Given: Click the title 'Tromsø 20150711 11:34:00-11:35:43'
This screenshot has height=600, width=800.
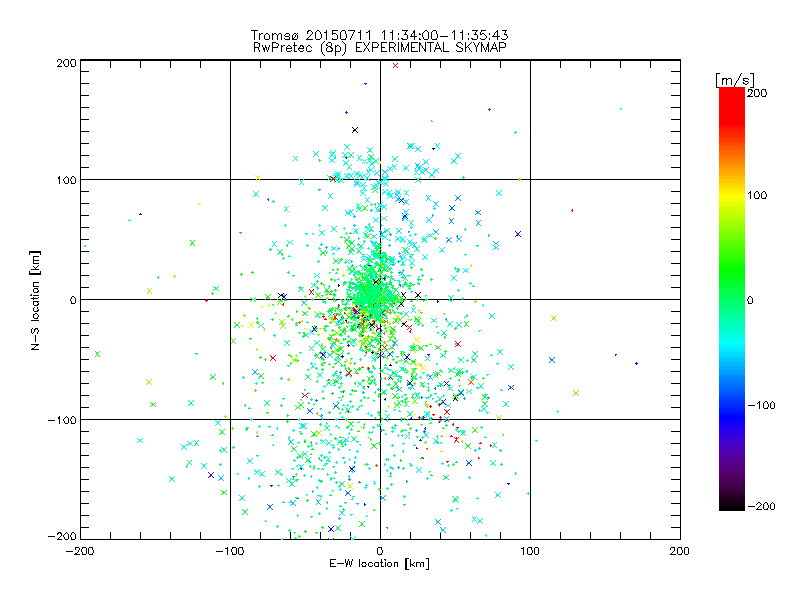Looking at the screenshot, I should [x=379, y=35].
